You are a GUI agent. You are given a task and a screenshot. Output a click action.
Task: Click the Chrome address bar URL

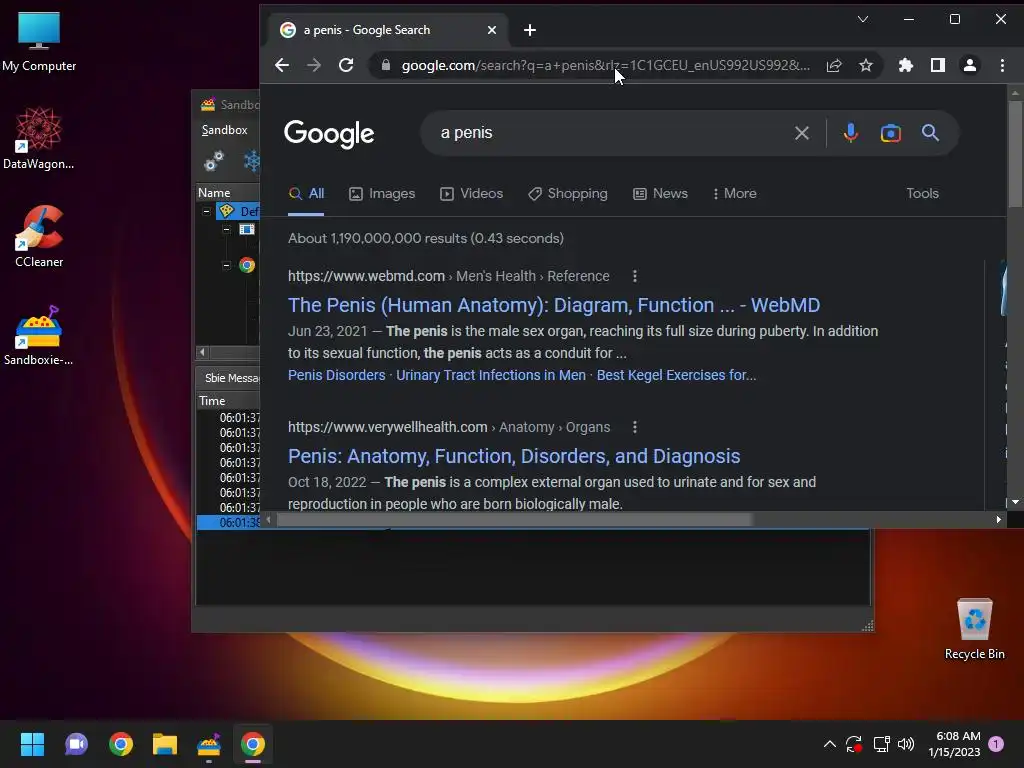click(x=605, y=65)
